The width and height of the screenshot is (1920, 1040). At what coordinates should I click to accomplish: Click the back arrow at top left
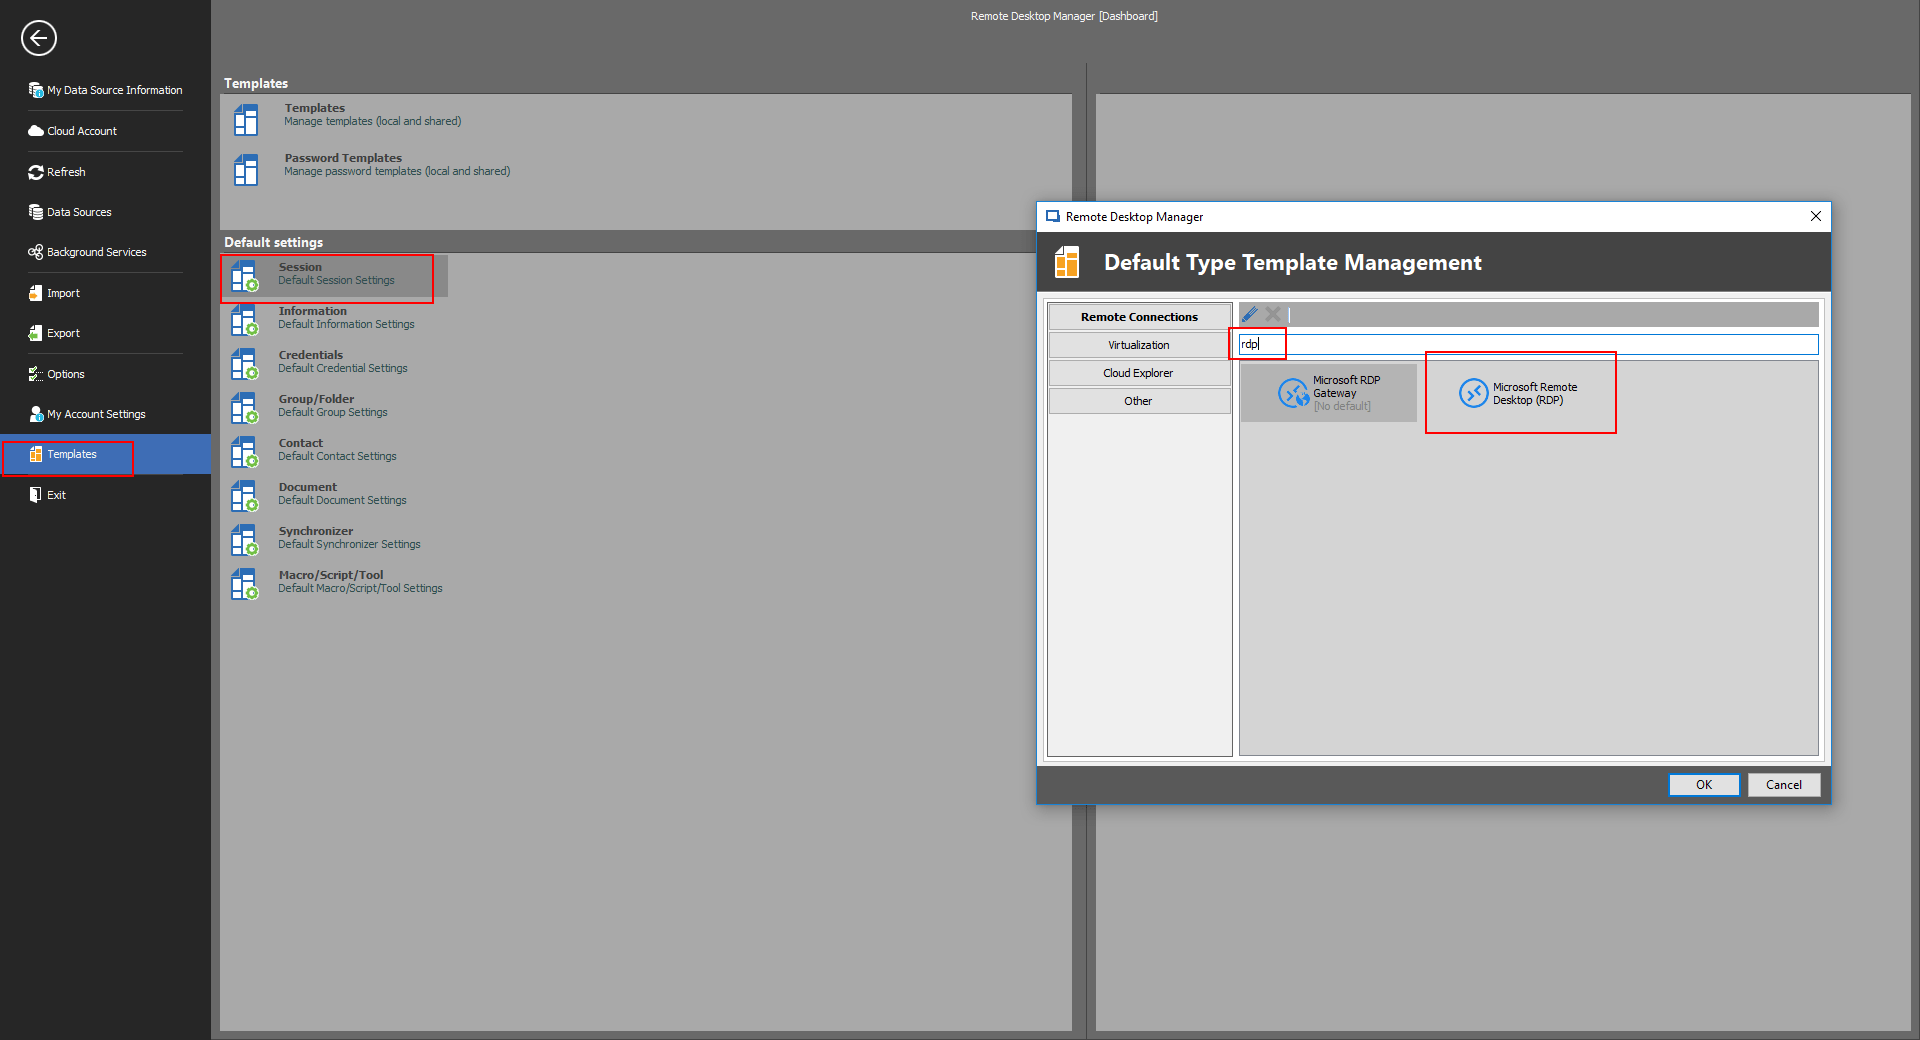pyautogui.click(x=38, y=38)
